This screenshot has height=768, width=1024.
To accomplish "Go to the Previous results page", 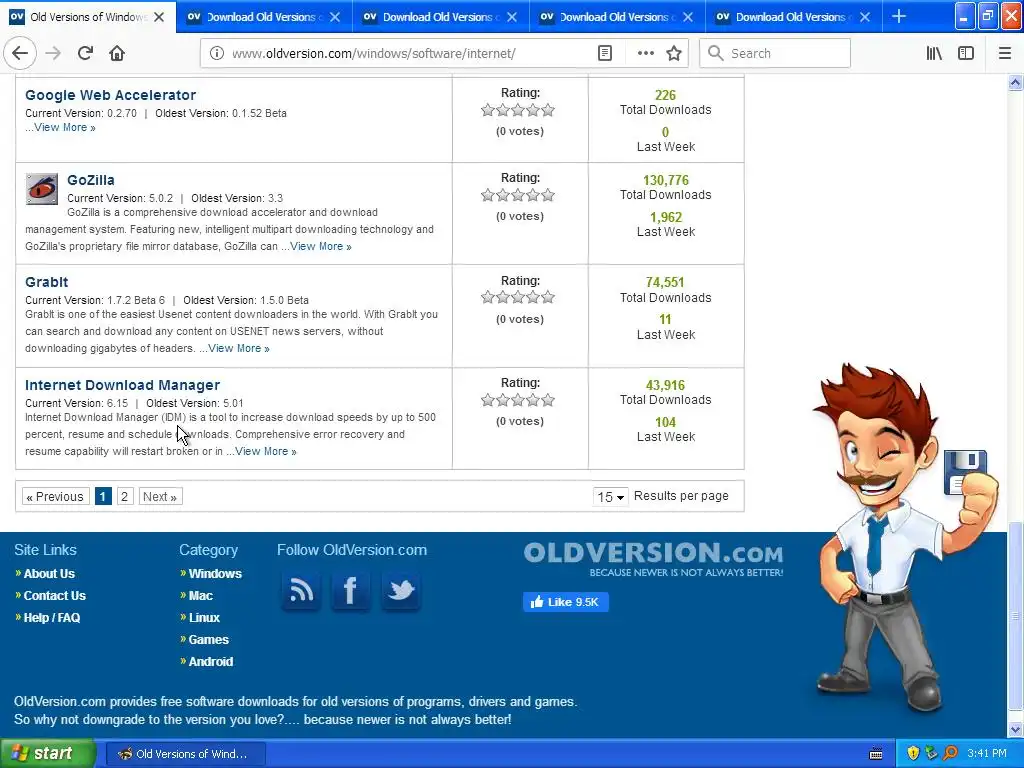I will pyautogui.click(x=55, y=496).
